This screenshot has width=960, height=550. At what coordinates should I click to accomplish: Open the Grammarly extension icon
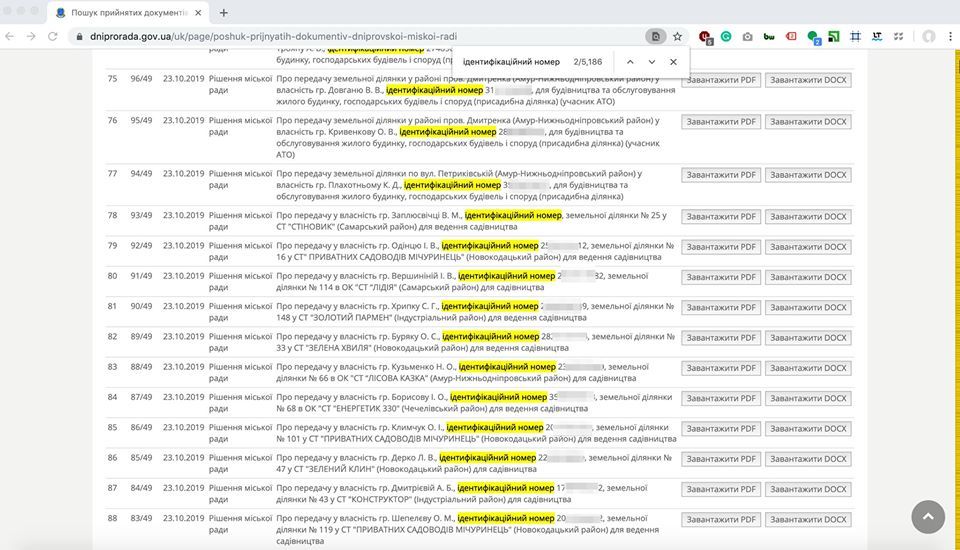(726, 36)
